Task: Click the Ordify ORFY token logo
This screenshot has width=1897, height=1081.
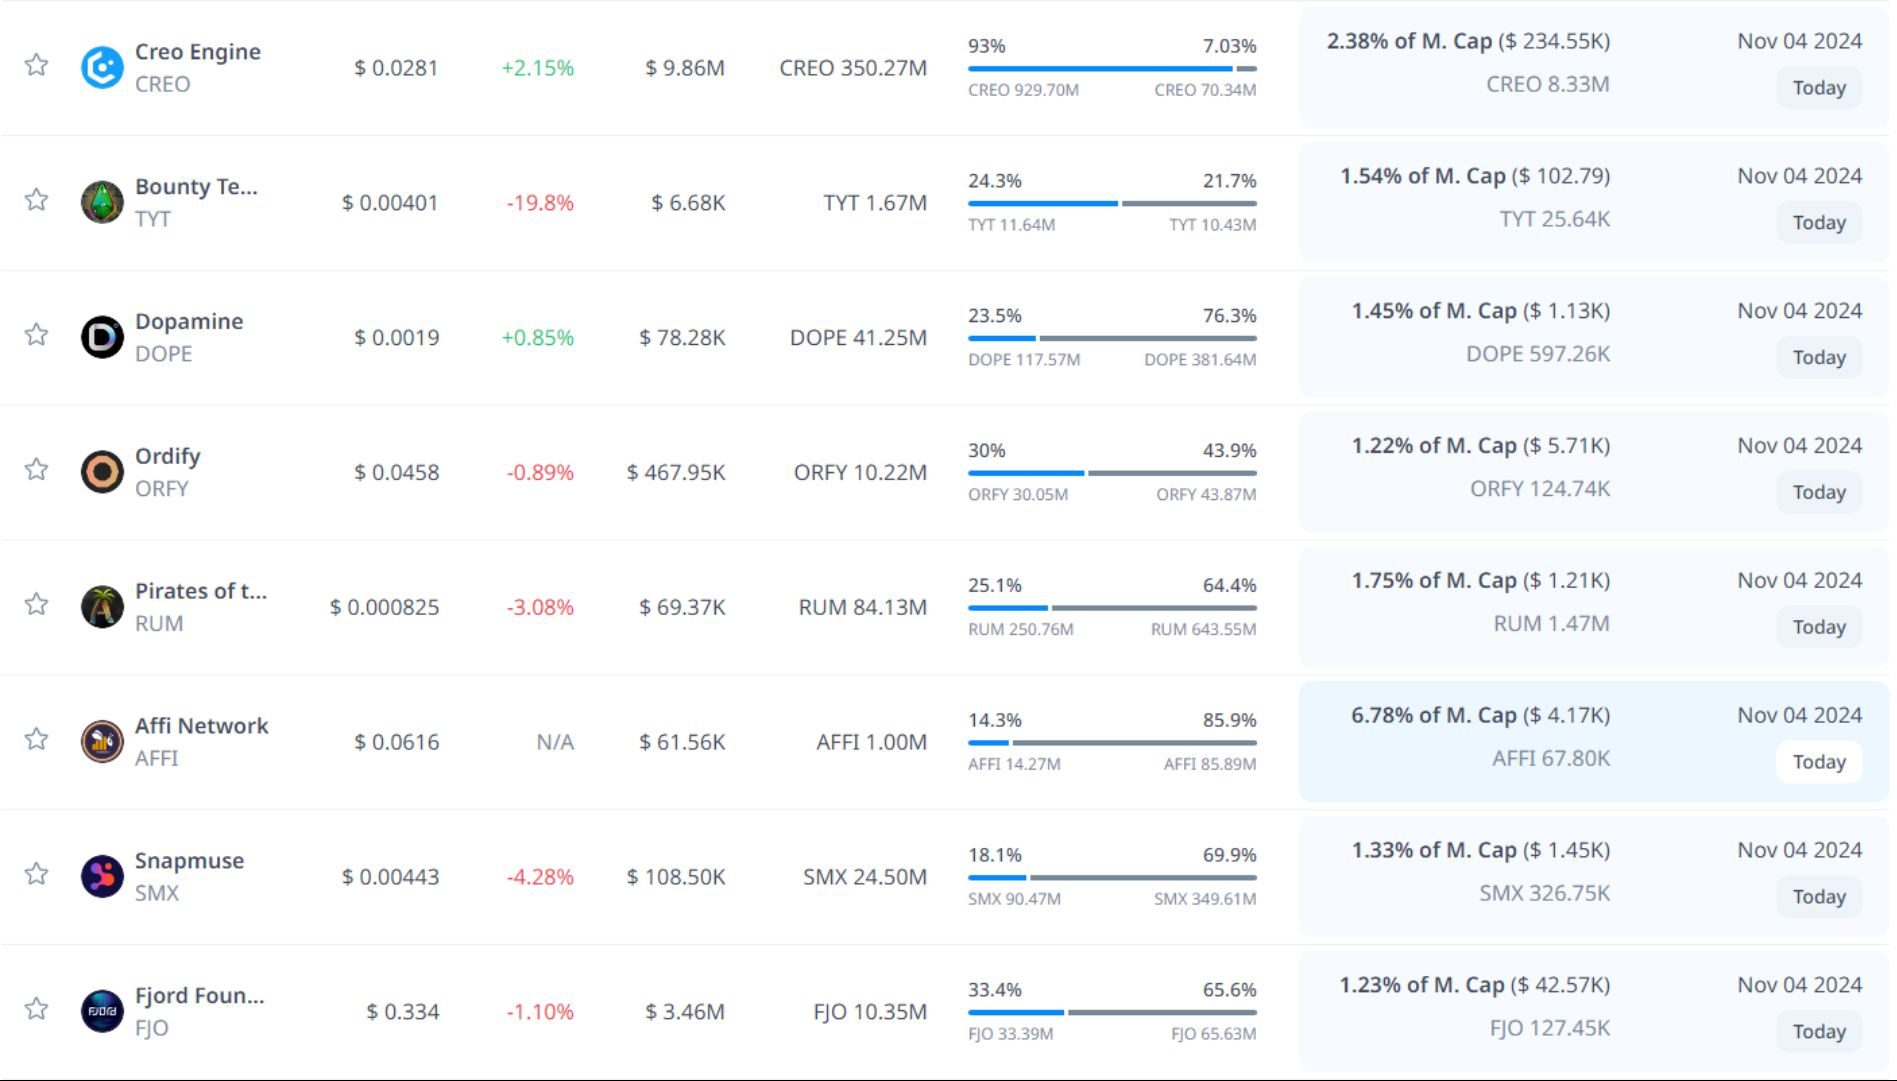Action: (x=102, y=472)
